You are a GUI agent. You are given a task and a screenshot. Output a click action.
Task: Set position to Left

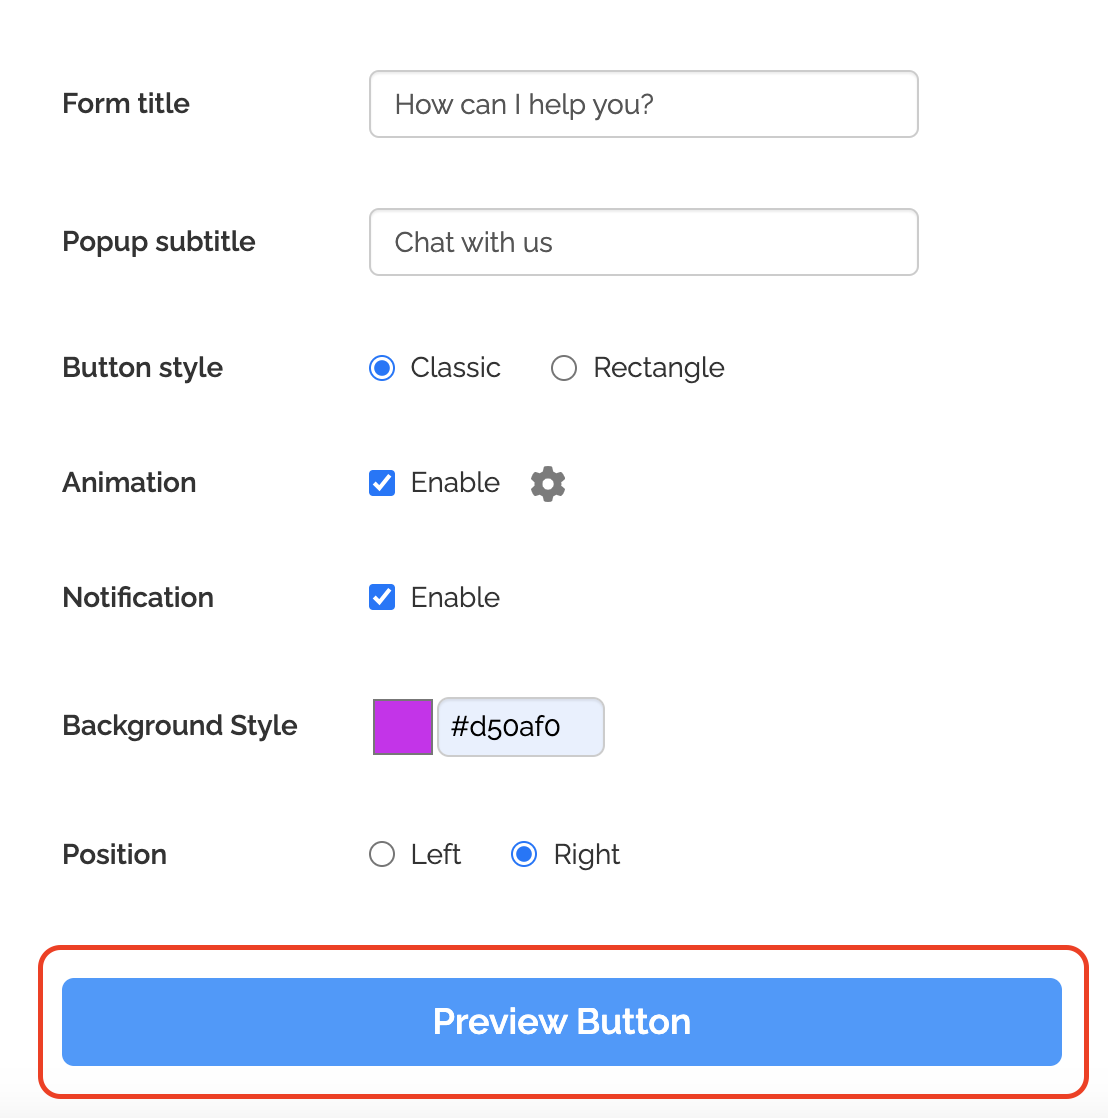click(382, 855)
